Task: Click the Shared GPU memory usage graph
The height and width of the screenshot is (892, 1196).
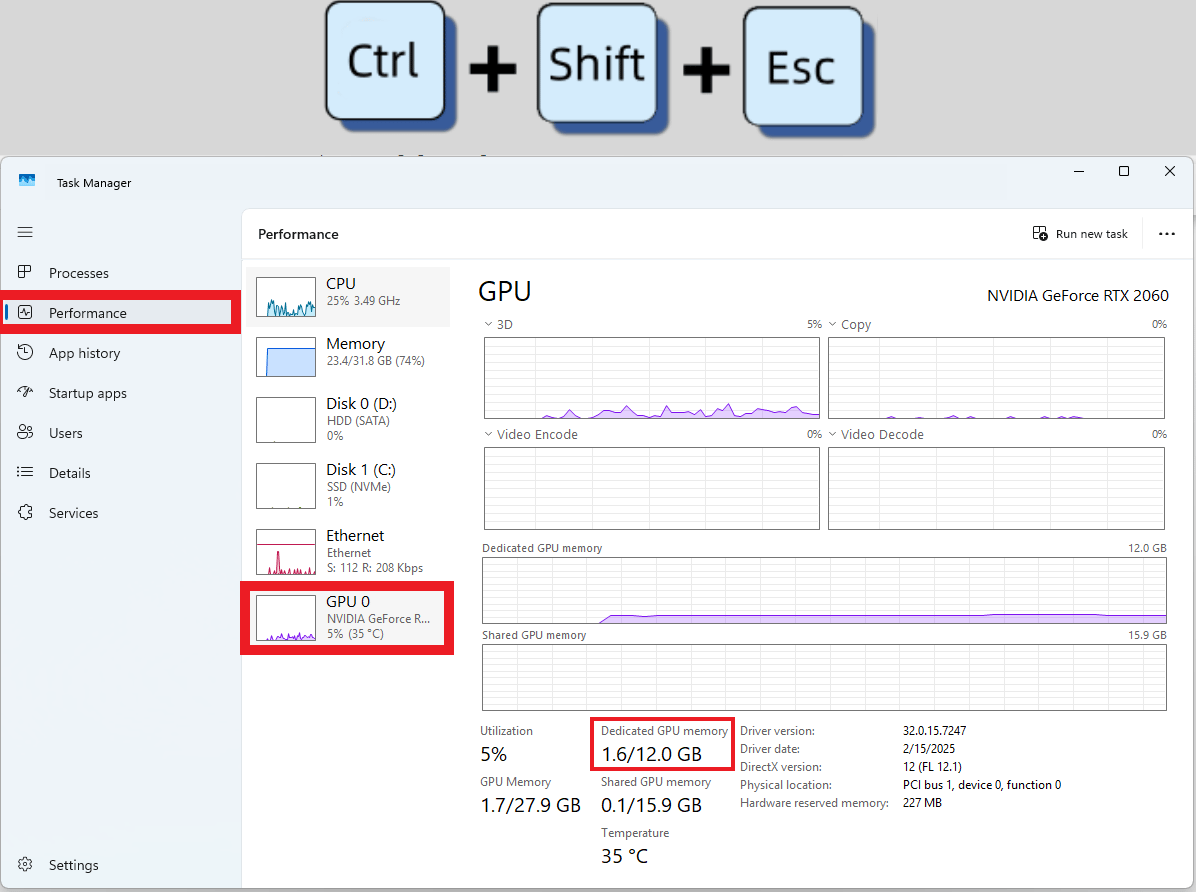Action: pos(824,678)
